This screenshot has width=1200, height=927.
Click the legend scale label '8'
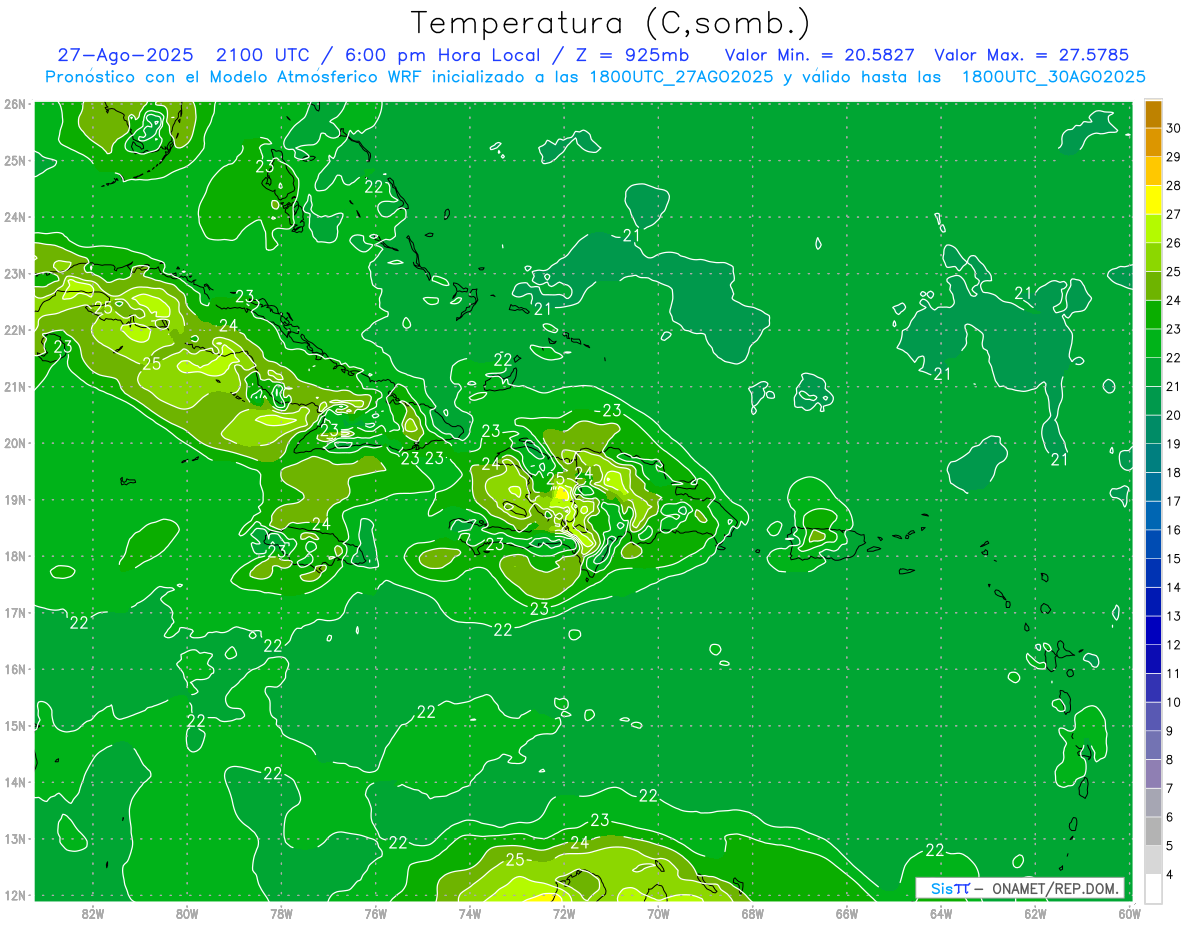pyautogui.click(x=1170, y=760)
